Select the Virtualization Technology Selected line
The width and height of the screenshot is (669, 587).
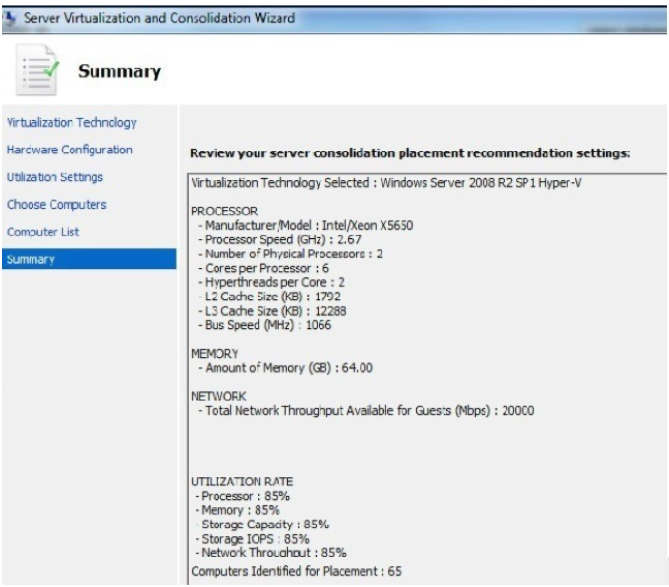[386, 183]
